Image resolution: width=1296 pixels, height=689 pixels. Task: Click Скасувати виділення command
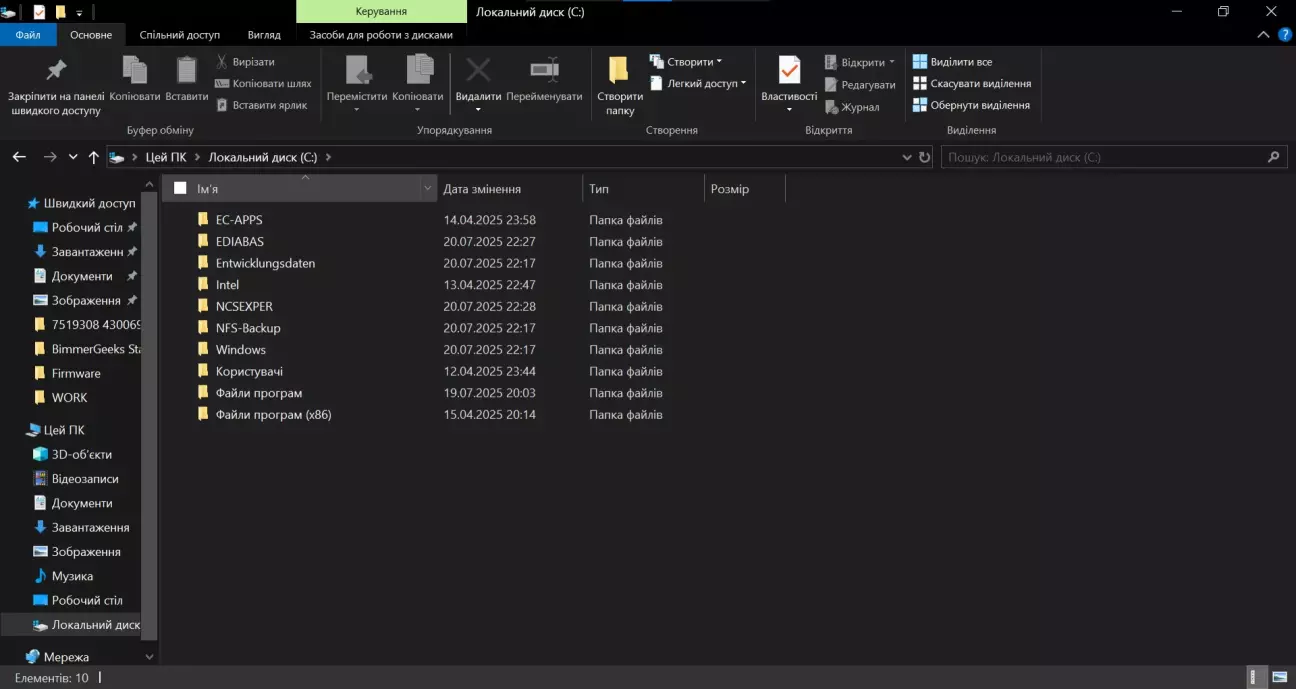coord(972,83)
